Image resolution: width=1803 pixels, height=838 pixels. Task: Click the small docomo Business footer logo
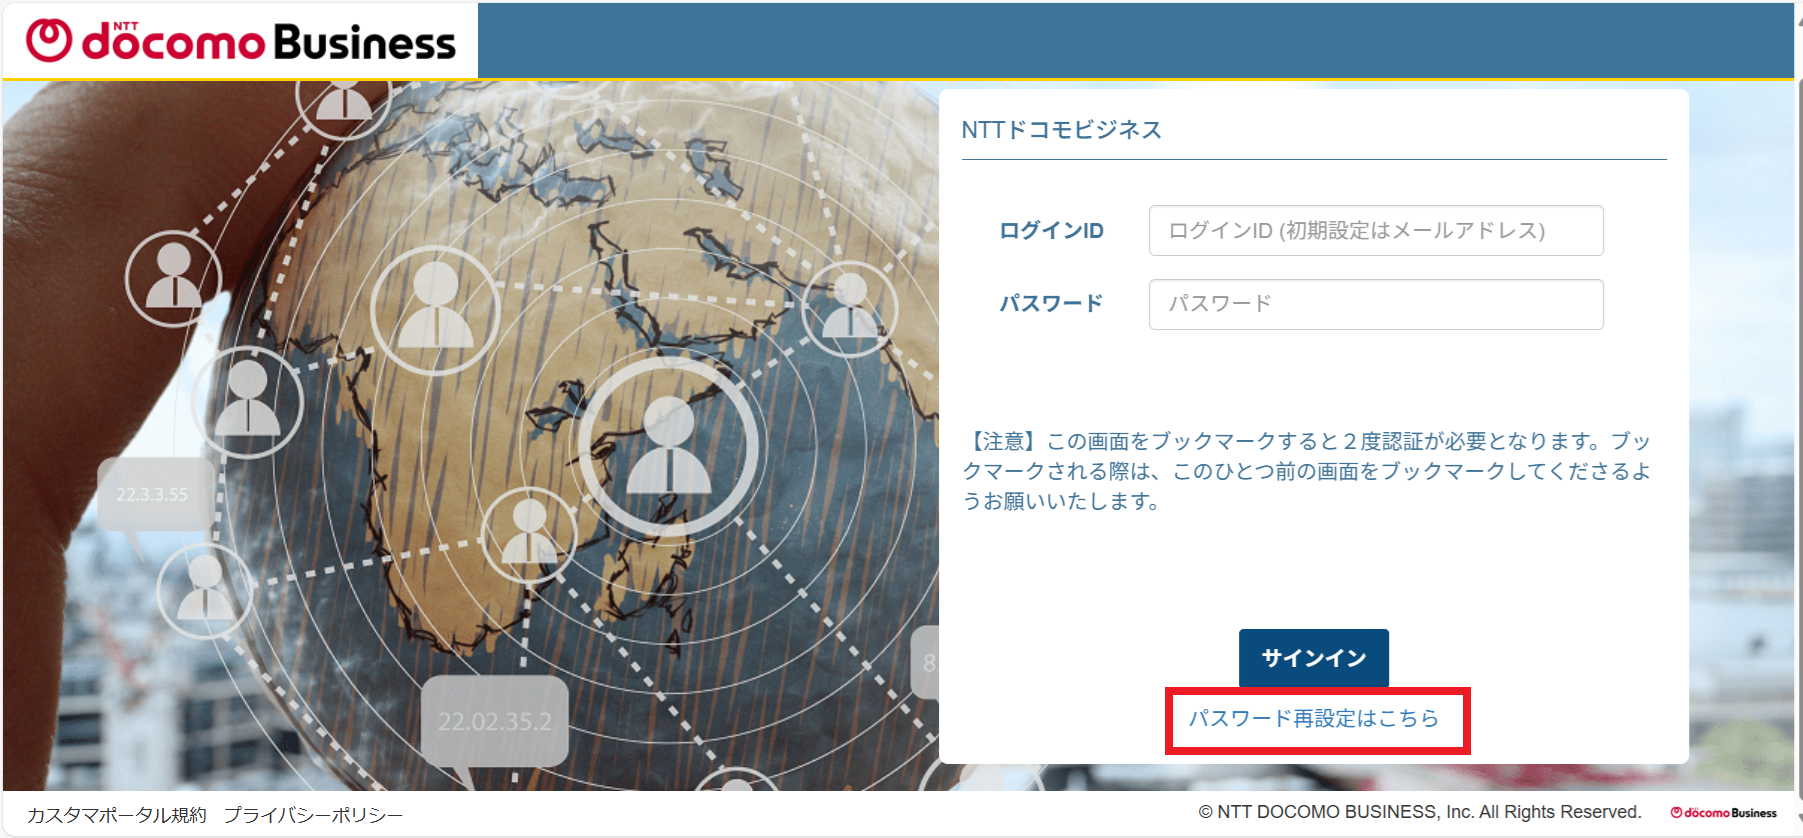coord(1723,813)
